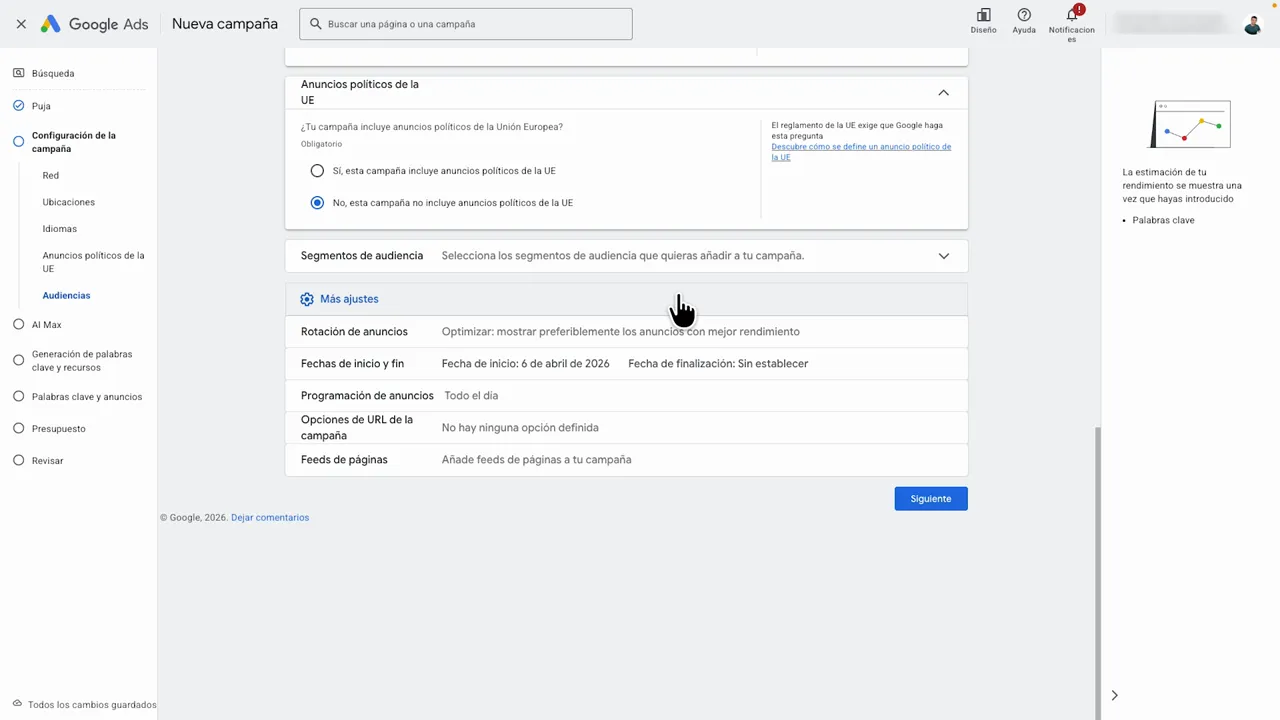This screenshot has width=1280, height=720.
Task: Jump to Ubicaciones subsection in sidebar
Action: point(69,202)
